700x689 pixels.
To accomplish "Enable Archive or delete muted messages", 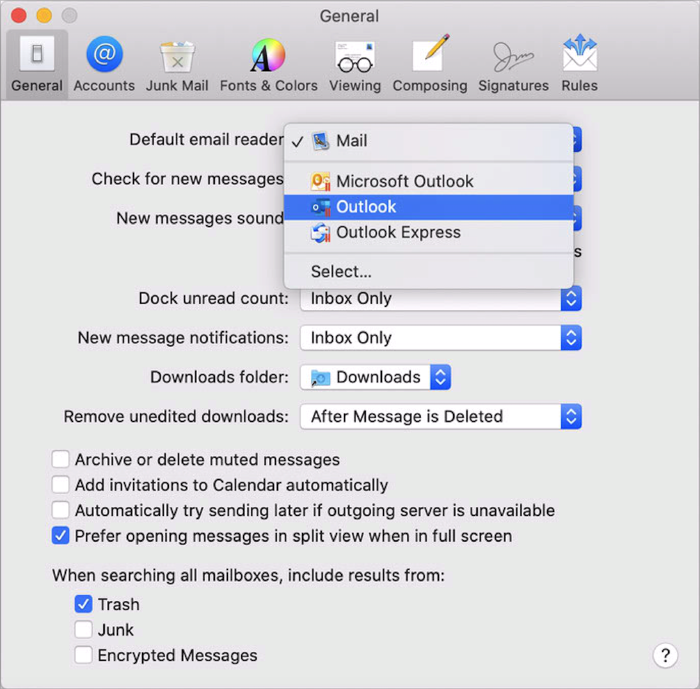I will point(61,460).
